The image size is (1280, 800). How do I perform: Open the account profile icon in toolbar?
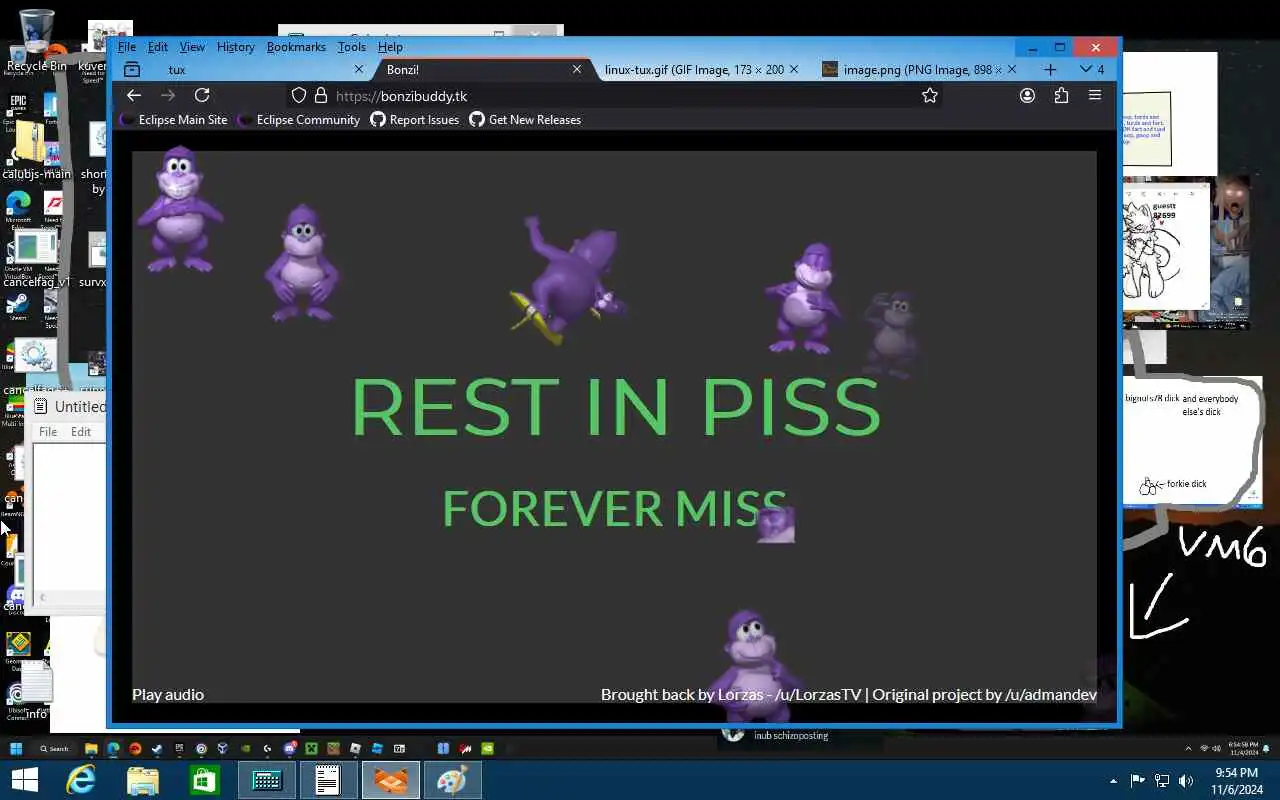[x=1027, y=95]
